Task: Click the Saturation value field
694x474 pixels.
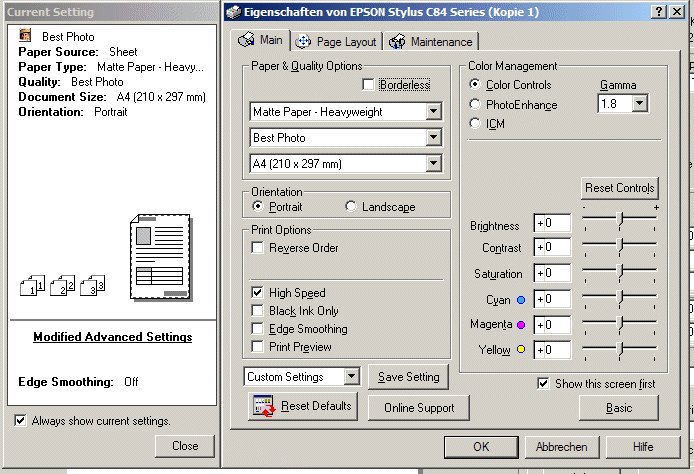Action: pyautogui.click(x=552, y=273)
